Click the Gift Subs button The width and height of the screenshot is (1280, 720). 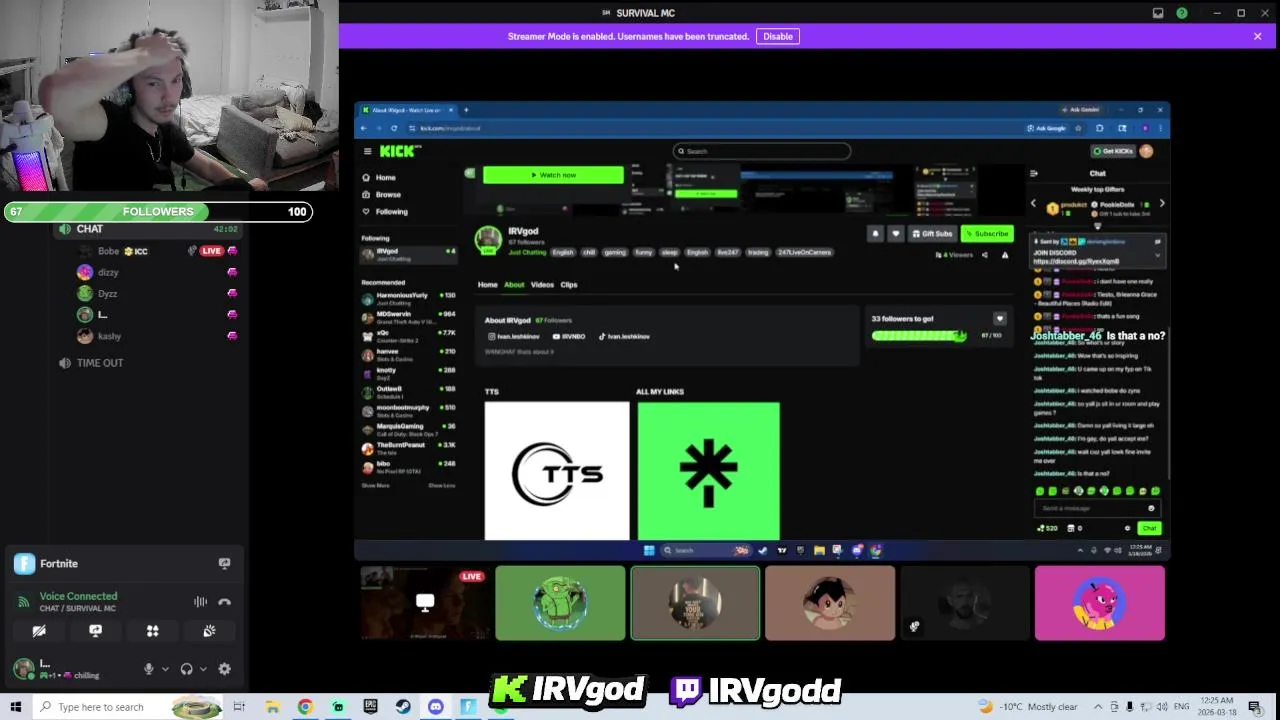tap(933, 234)
